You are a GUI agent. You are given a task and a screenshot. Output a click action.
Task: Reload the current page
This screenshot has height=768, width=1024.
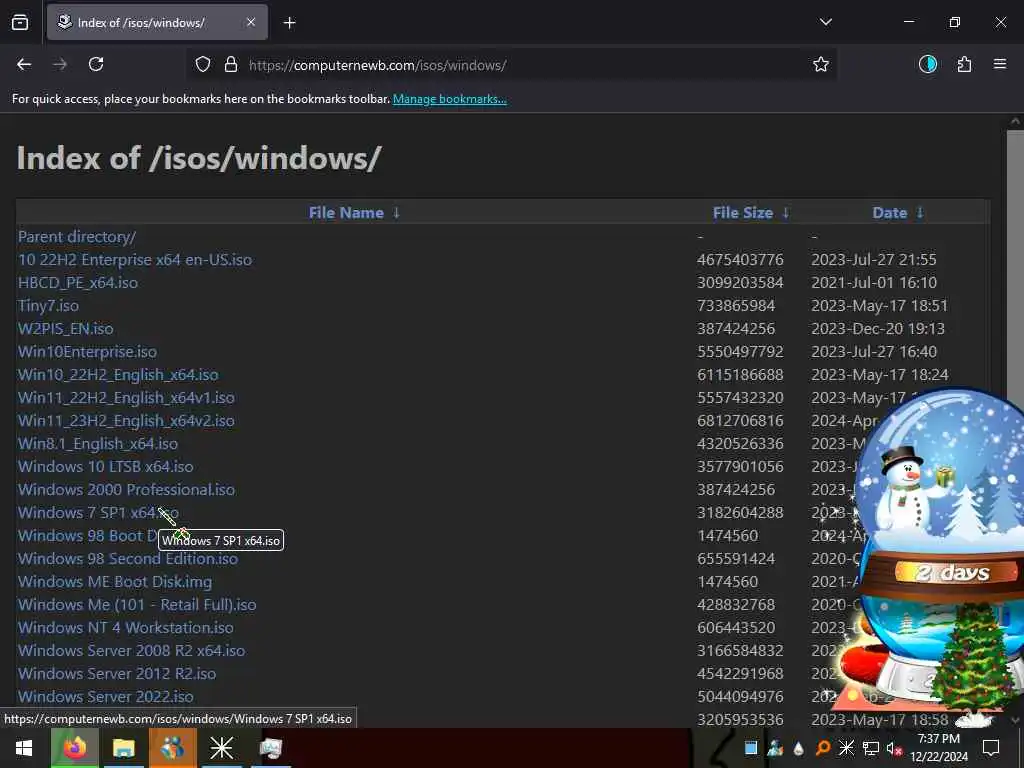coord(96,65)
